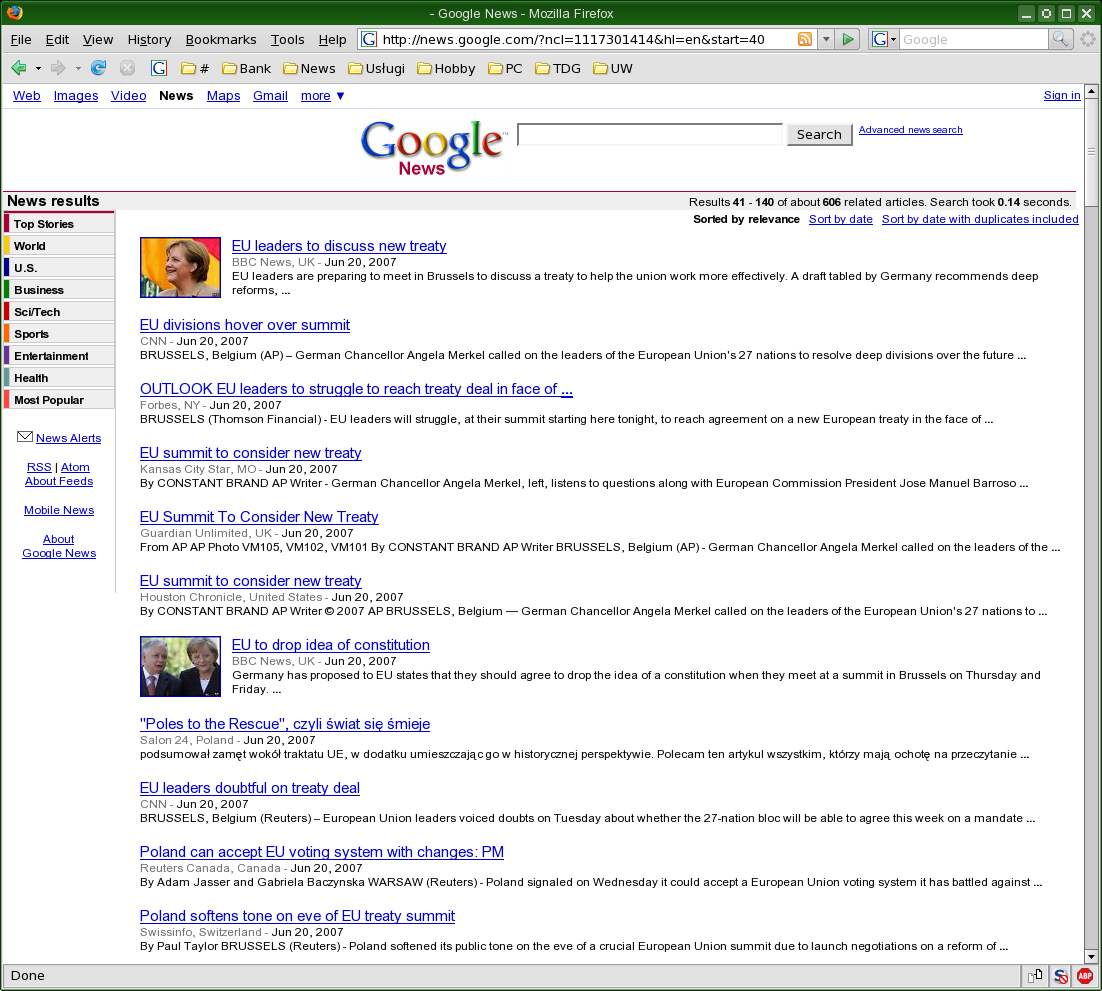The height and width of the screenshot is (991, 1102).
Task: Select the Sci/Tech news section
Action: (x=37, y=312)
